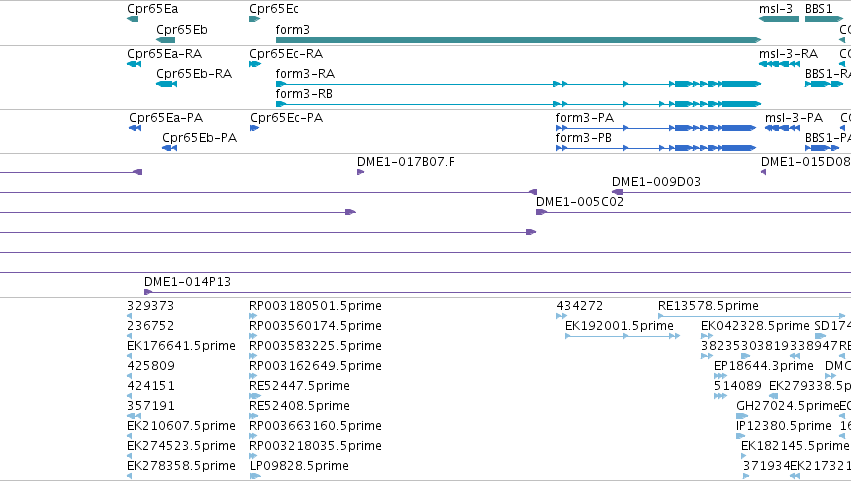
Task: Click the Cpr65Eb-RA transcript label
Action: (194, 74)
